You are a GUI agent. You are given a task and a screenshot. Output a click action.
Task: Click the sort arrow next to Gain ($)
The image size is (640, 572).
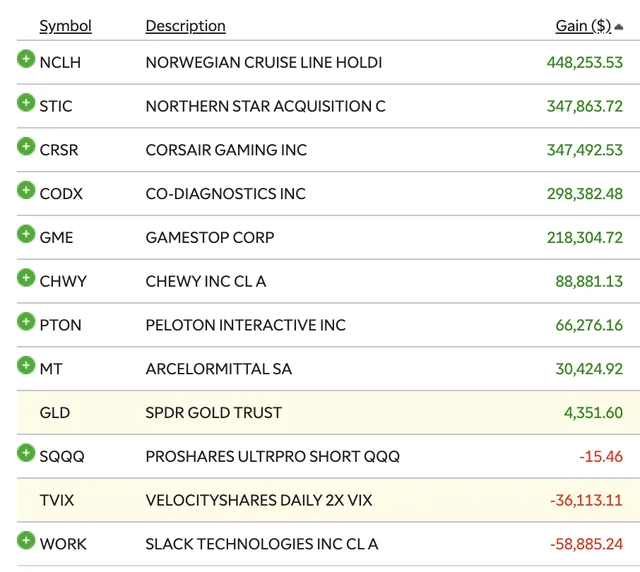pyautogui.click(x=619, y=27)
